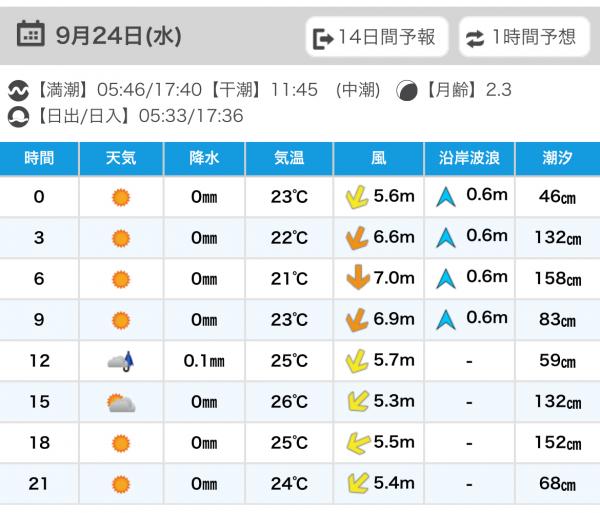Click the wave direction arrow at hour 3
This screenshot has height=513, width=600.
click(x=446, y=238)
